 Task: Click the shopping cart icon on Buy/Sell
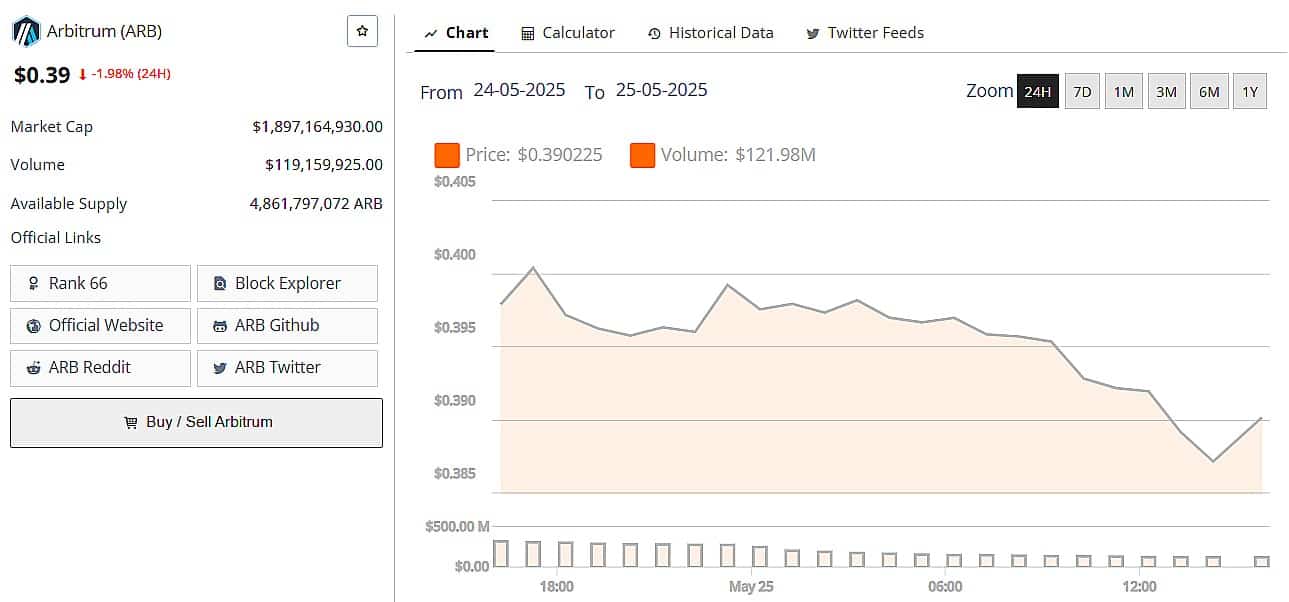130,422
